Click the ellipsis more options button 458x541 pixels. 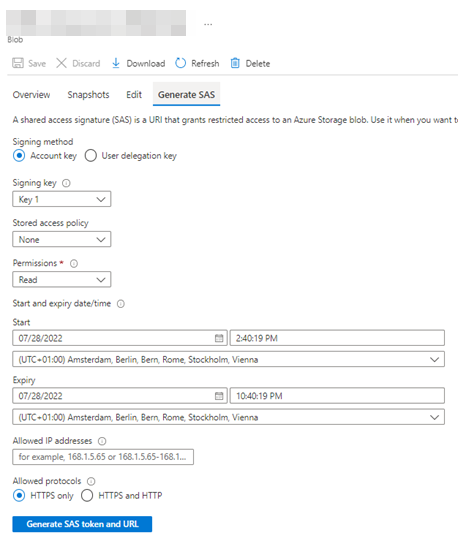pos(208,24)
